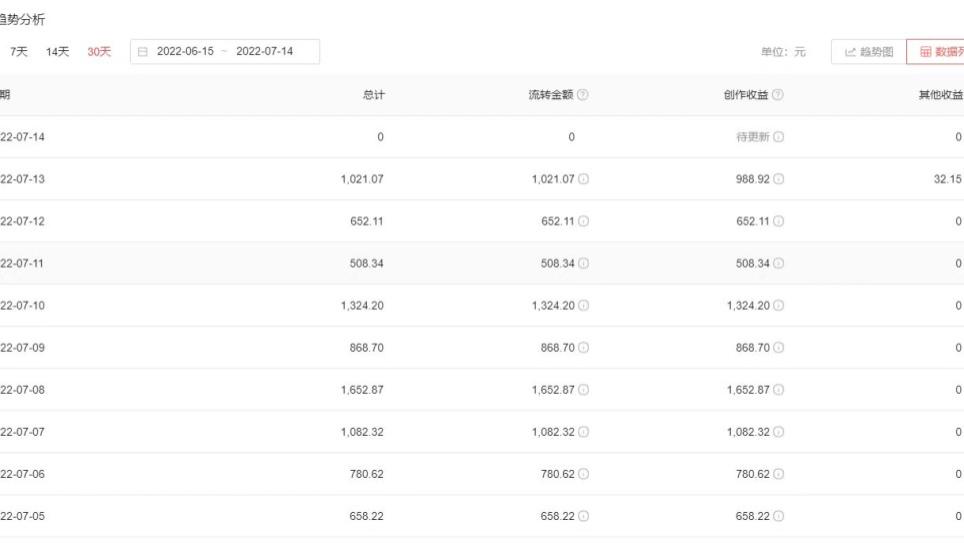Click info icon beside 1,324.20 流转金额
The width and height of the screenshot is (964, 543).
click(583, 306)
